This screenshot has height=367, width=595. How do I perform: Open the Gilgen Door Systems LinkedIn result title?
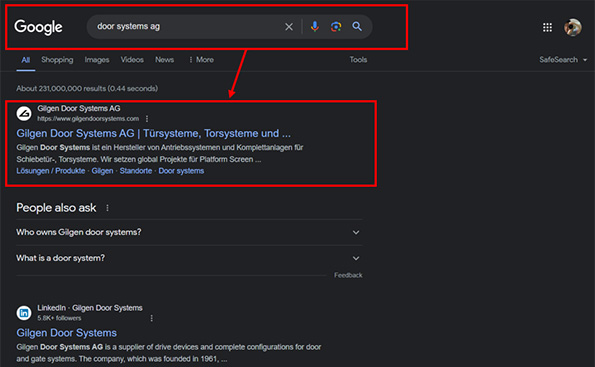[x=66, y=333]
